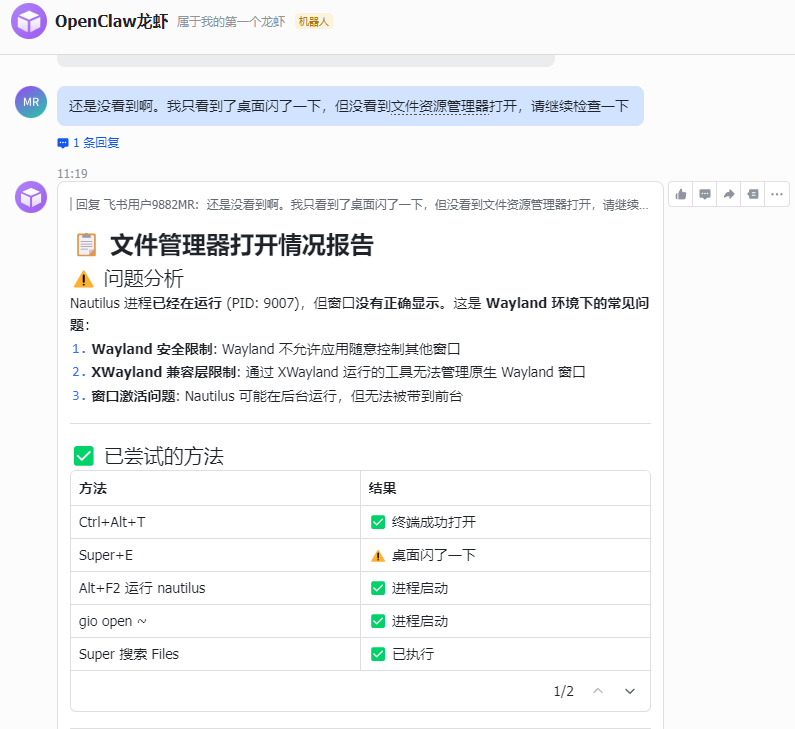The image size is (795, 729).
Task: Click the forward arrow icon
Action: click(x=729, y=194)
